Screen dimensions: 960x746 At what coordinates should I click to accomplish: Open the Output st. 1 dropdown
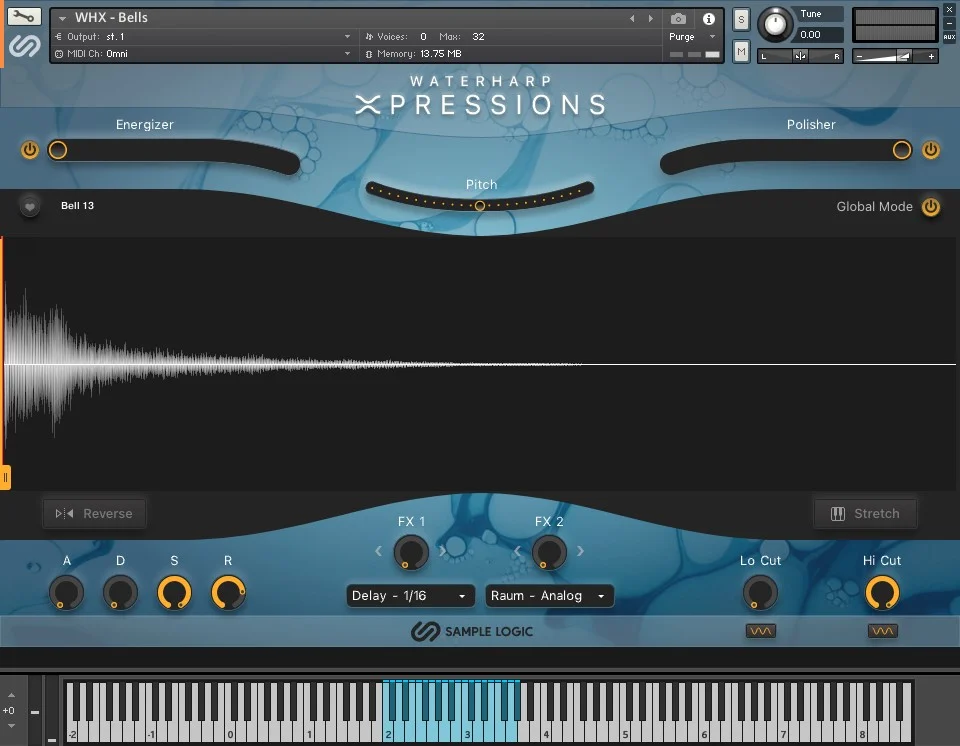[x=202, y=37]
